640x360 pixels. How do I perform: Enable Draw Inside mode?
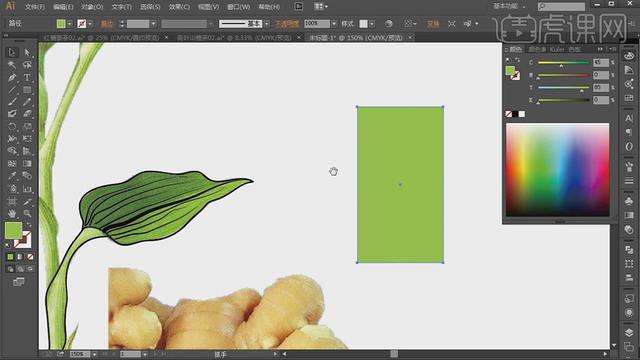(x=30, y=269)
